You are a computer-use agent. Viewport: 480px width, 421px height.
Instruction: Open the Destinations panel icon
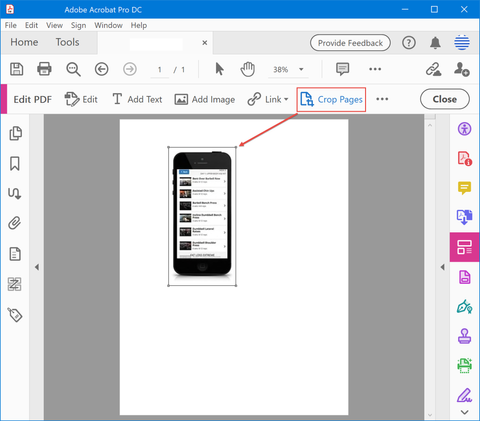coord(15,193)
